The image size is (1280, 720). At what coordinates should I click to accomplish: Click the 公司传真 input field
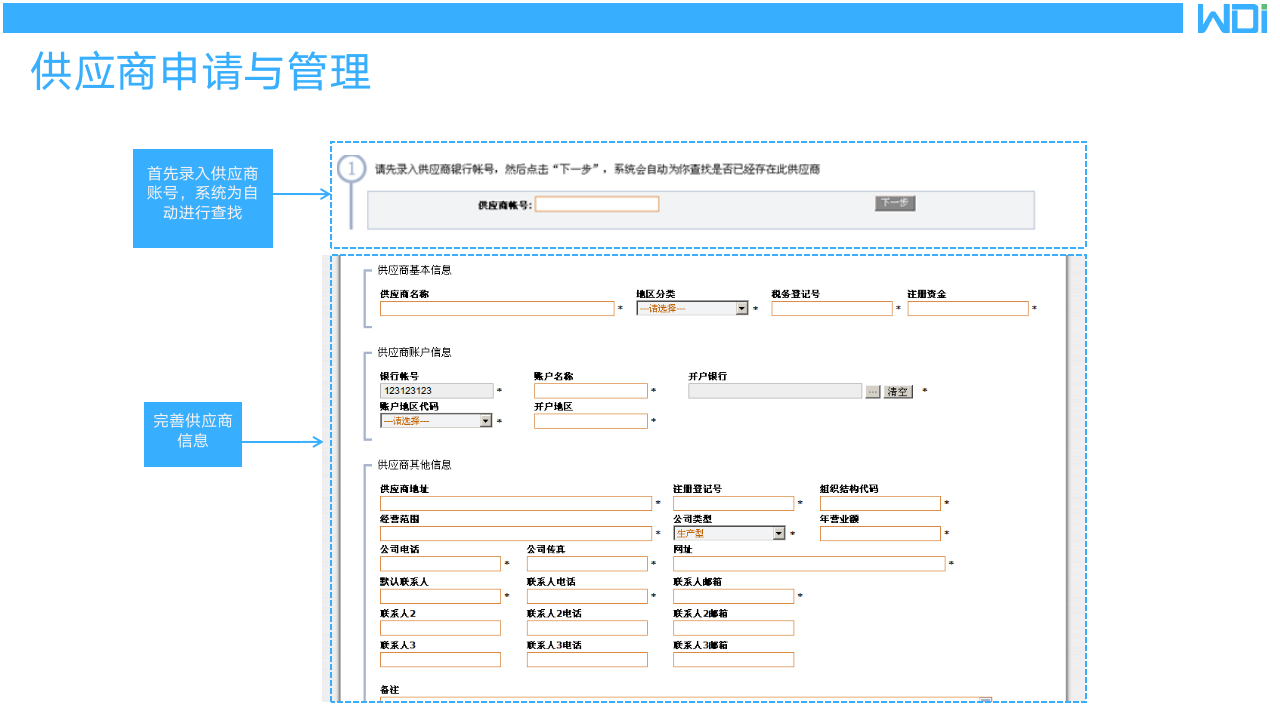tap(587, 563)
